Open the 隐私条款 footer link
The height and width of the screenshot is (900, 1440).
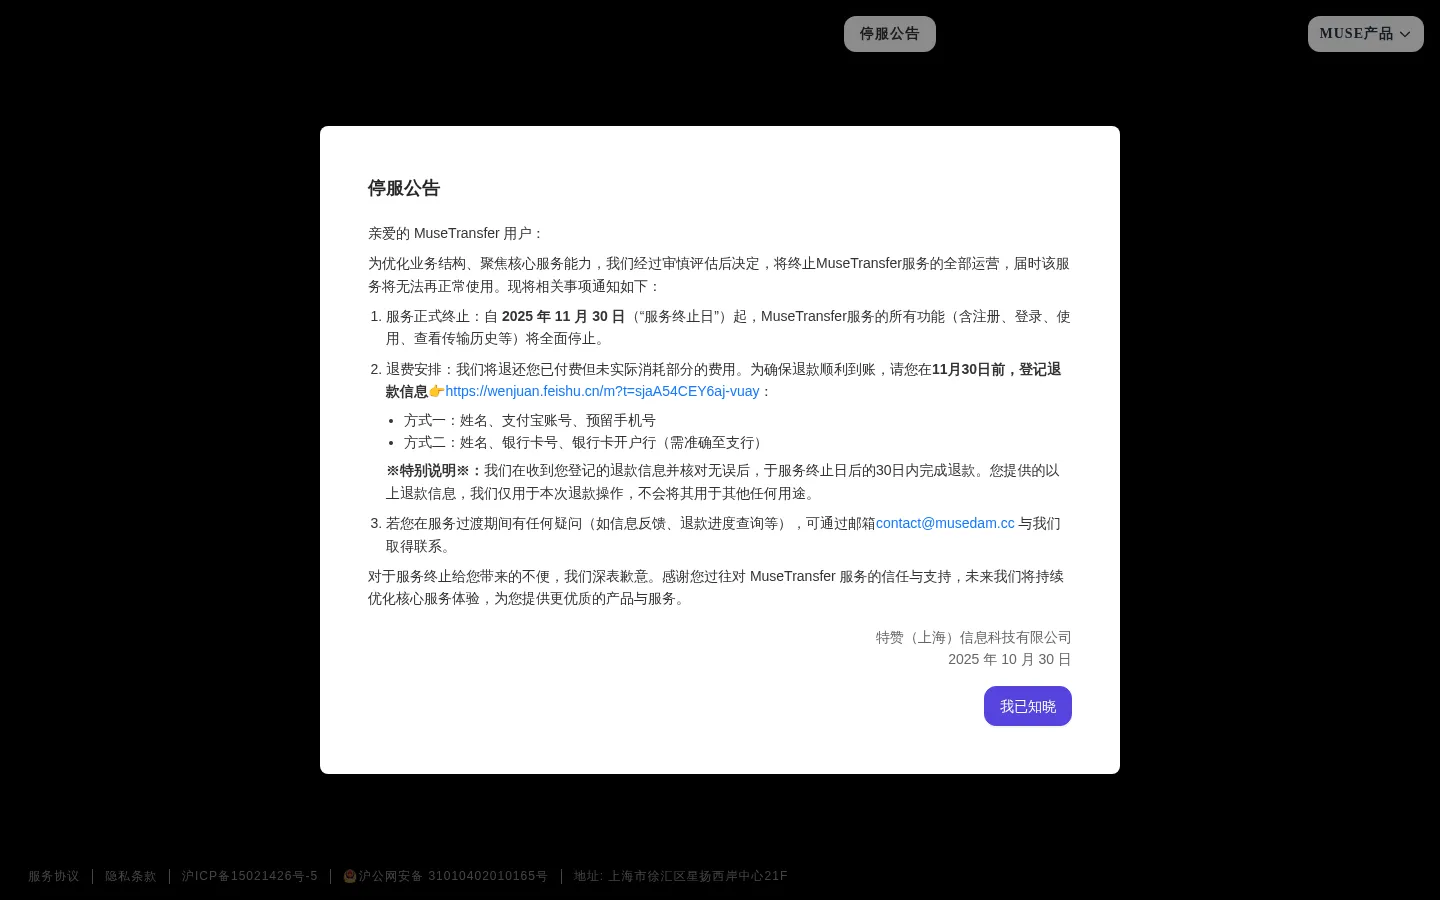pyautogui.click(x=131, y=876)
